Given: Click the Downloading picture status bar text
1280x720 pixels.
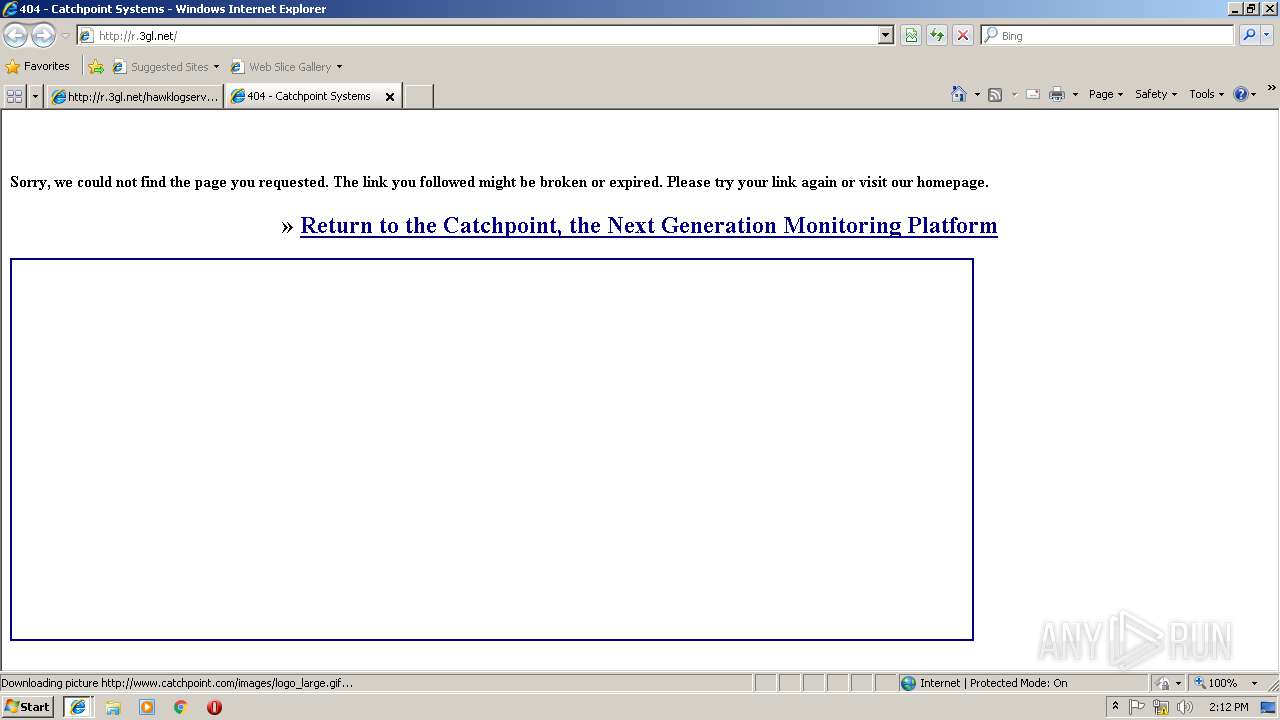Looking at the screenshot, I should (x=177, y=683).
